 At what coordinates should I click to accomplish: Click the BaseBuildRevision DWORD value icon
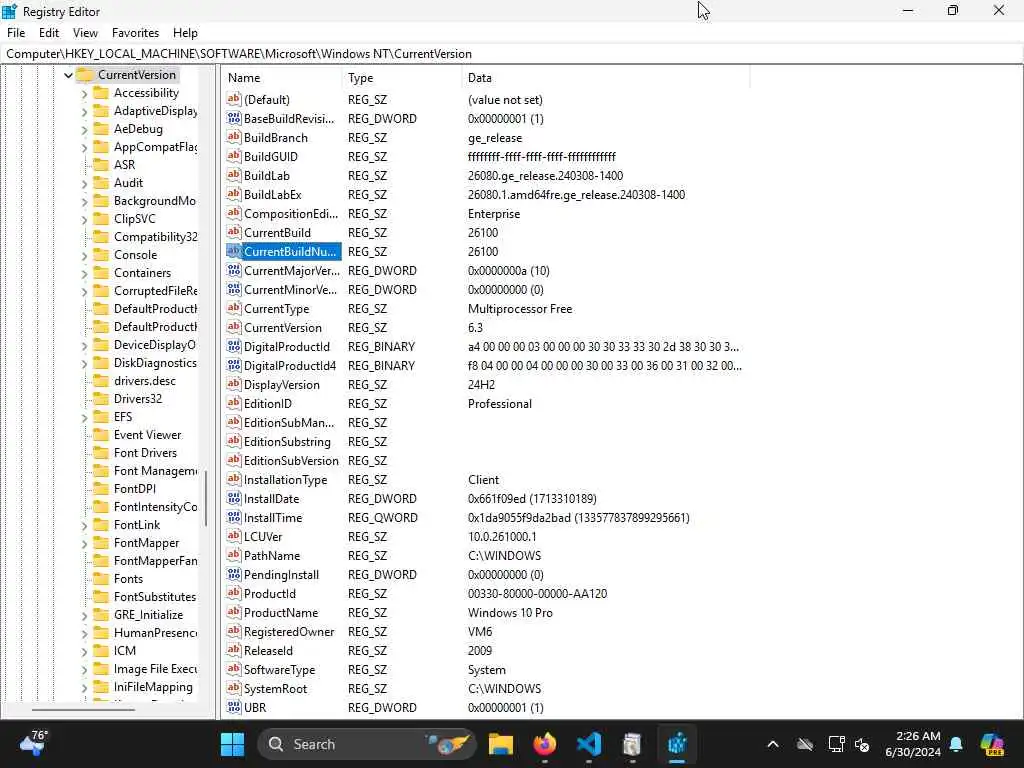[x=234, y=118]
